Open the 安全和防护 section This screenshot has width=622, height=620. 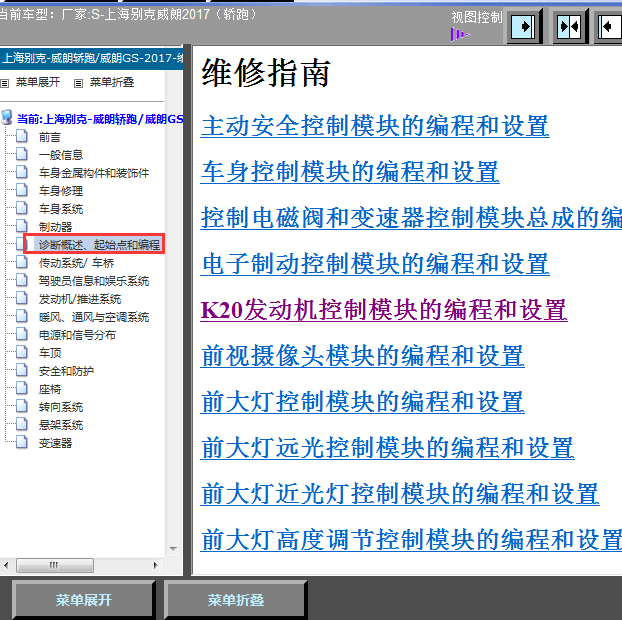click(66, 371)
